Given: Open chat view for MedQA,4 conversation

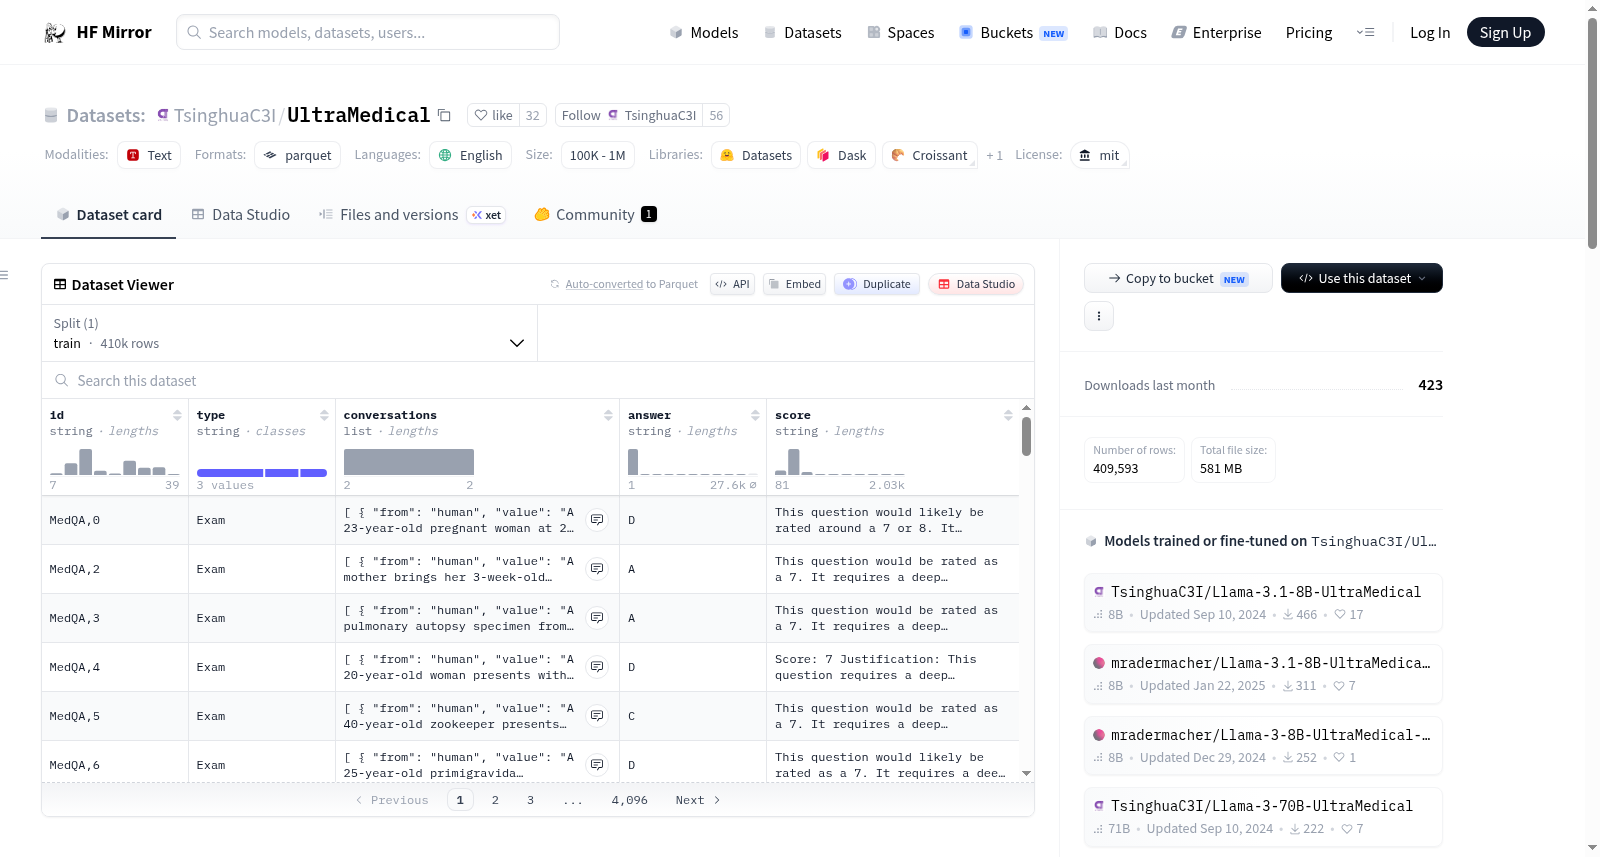Looking at the screenshot, I should coord(597,667).
